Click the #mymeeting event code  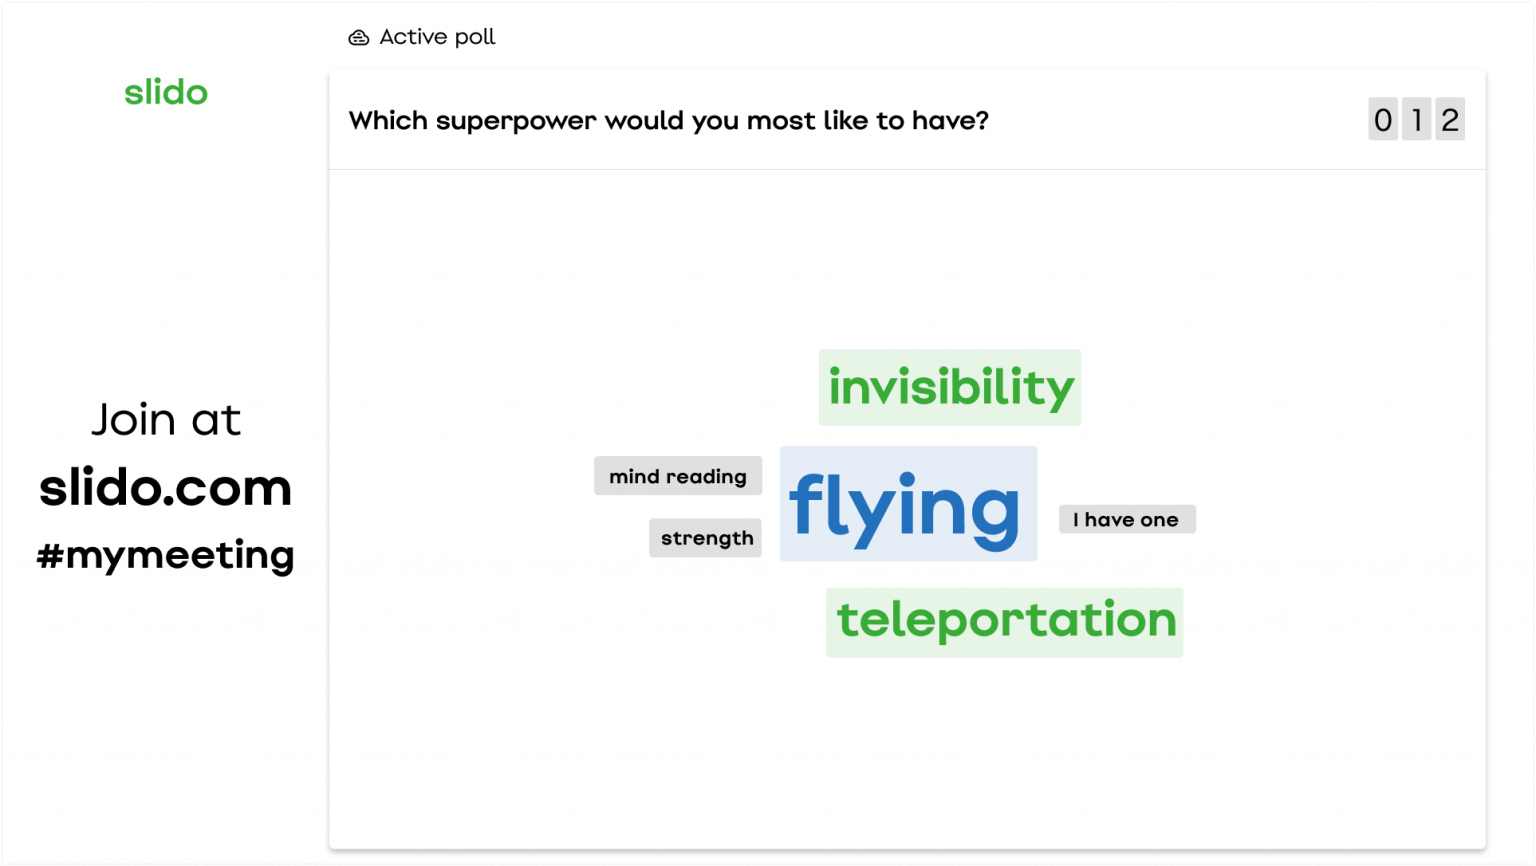pyautogui.click(x=166, y=555)
